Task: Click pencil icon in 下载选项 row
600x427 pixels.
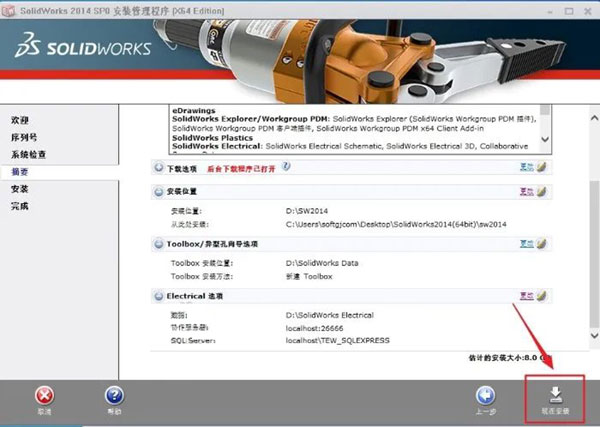Action: [541, 167]
